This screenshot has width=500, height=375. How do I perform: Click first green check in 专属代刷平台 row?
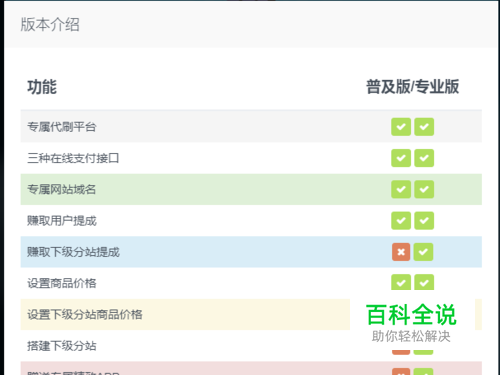(401, 127)
